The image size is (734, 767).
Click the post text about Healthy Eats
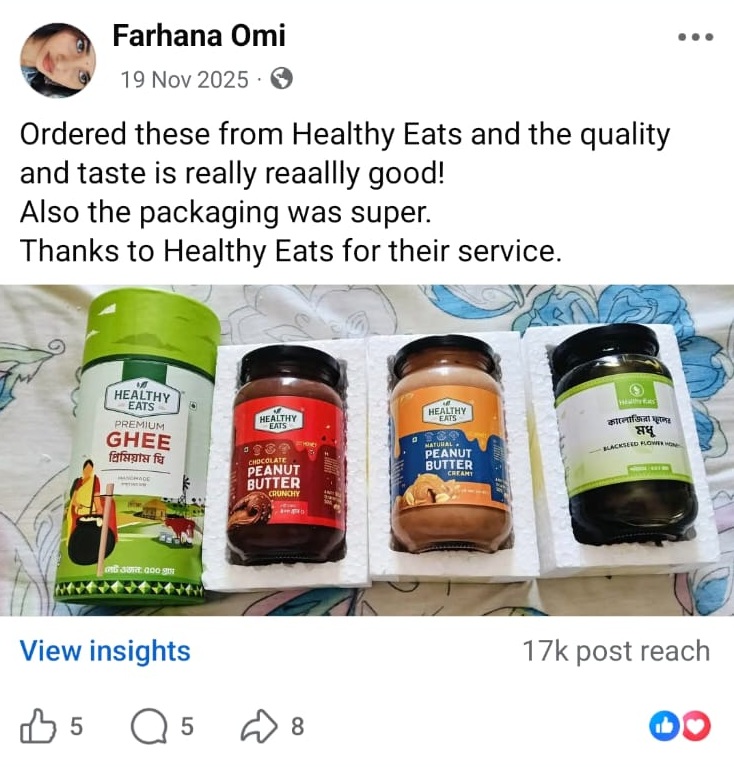(345, 192)
